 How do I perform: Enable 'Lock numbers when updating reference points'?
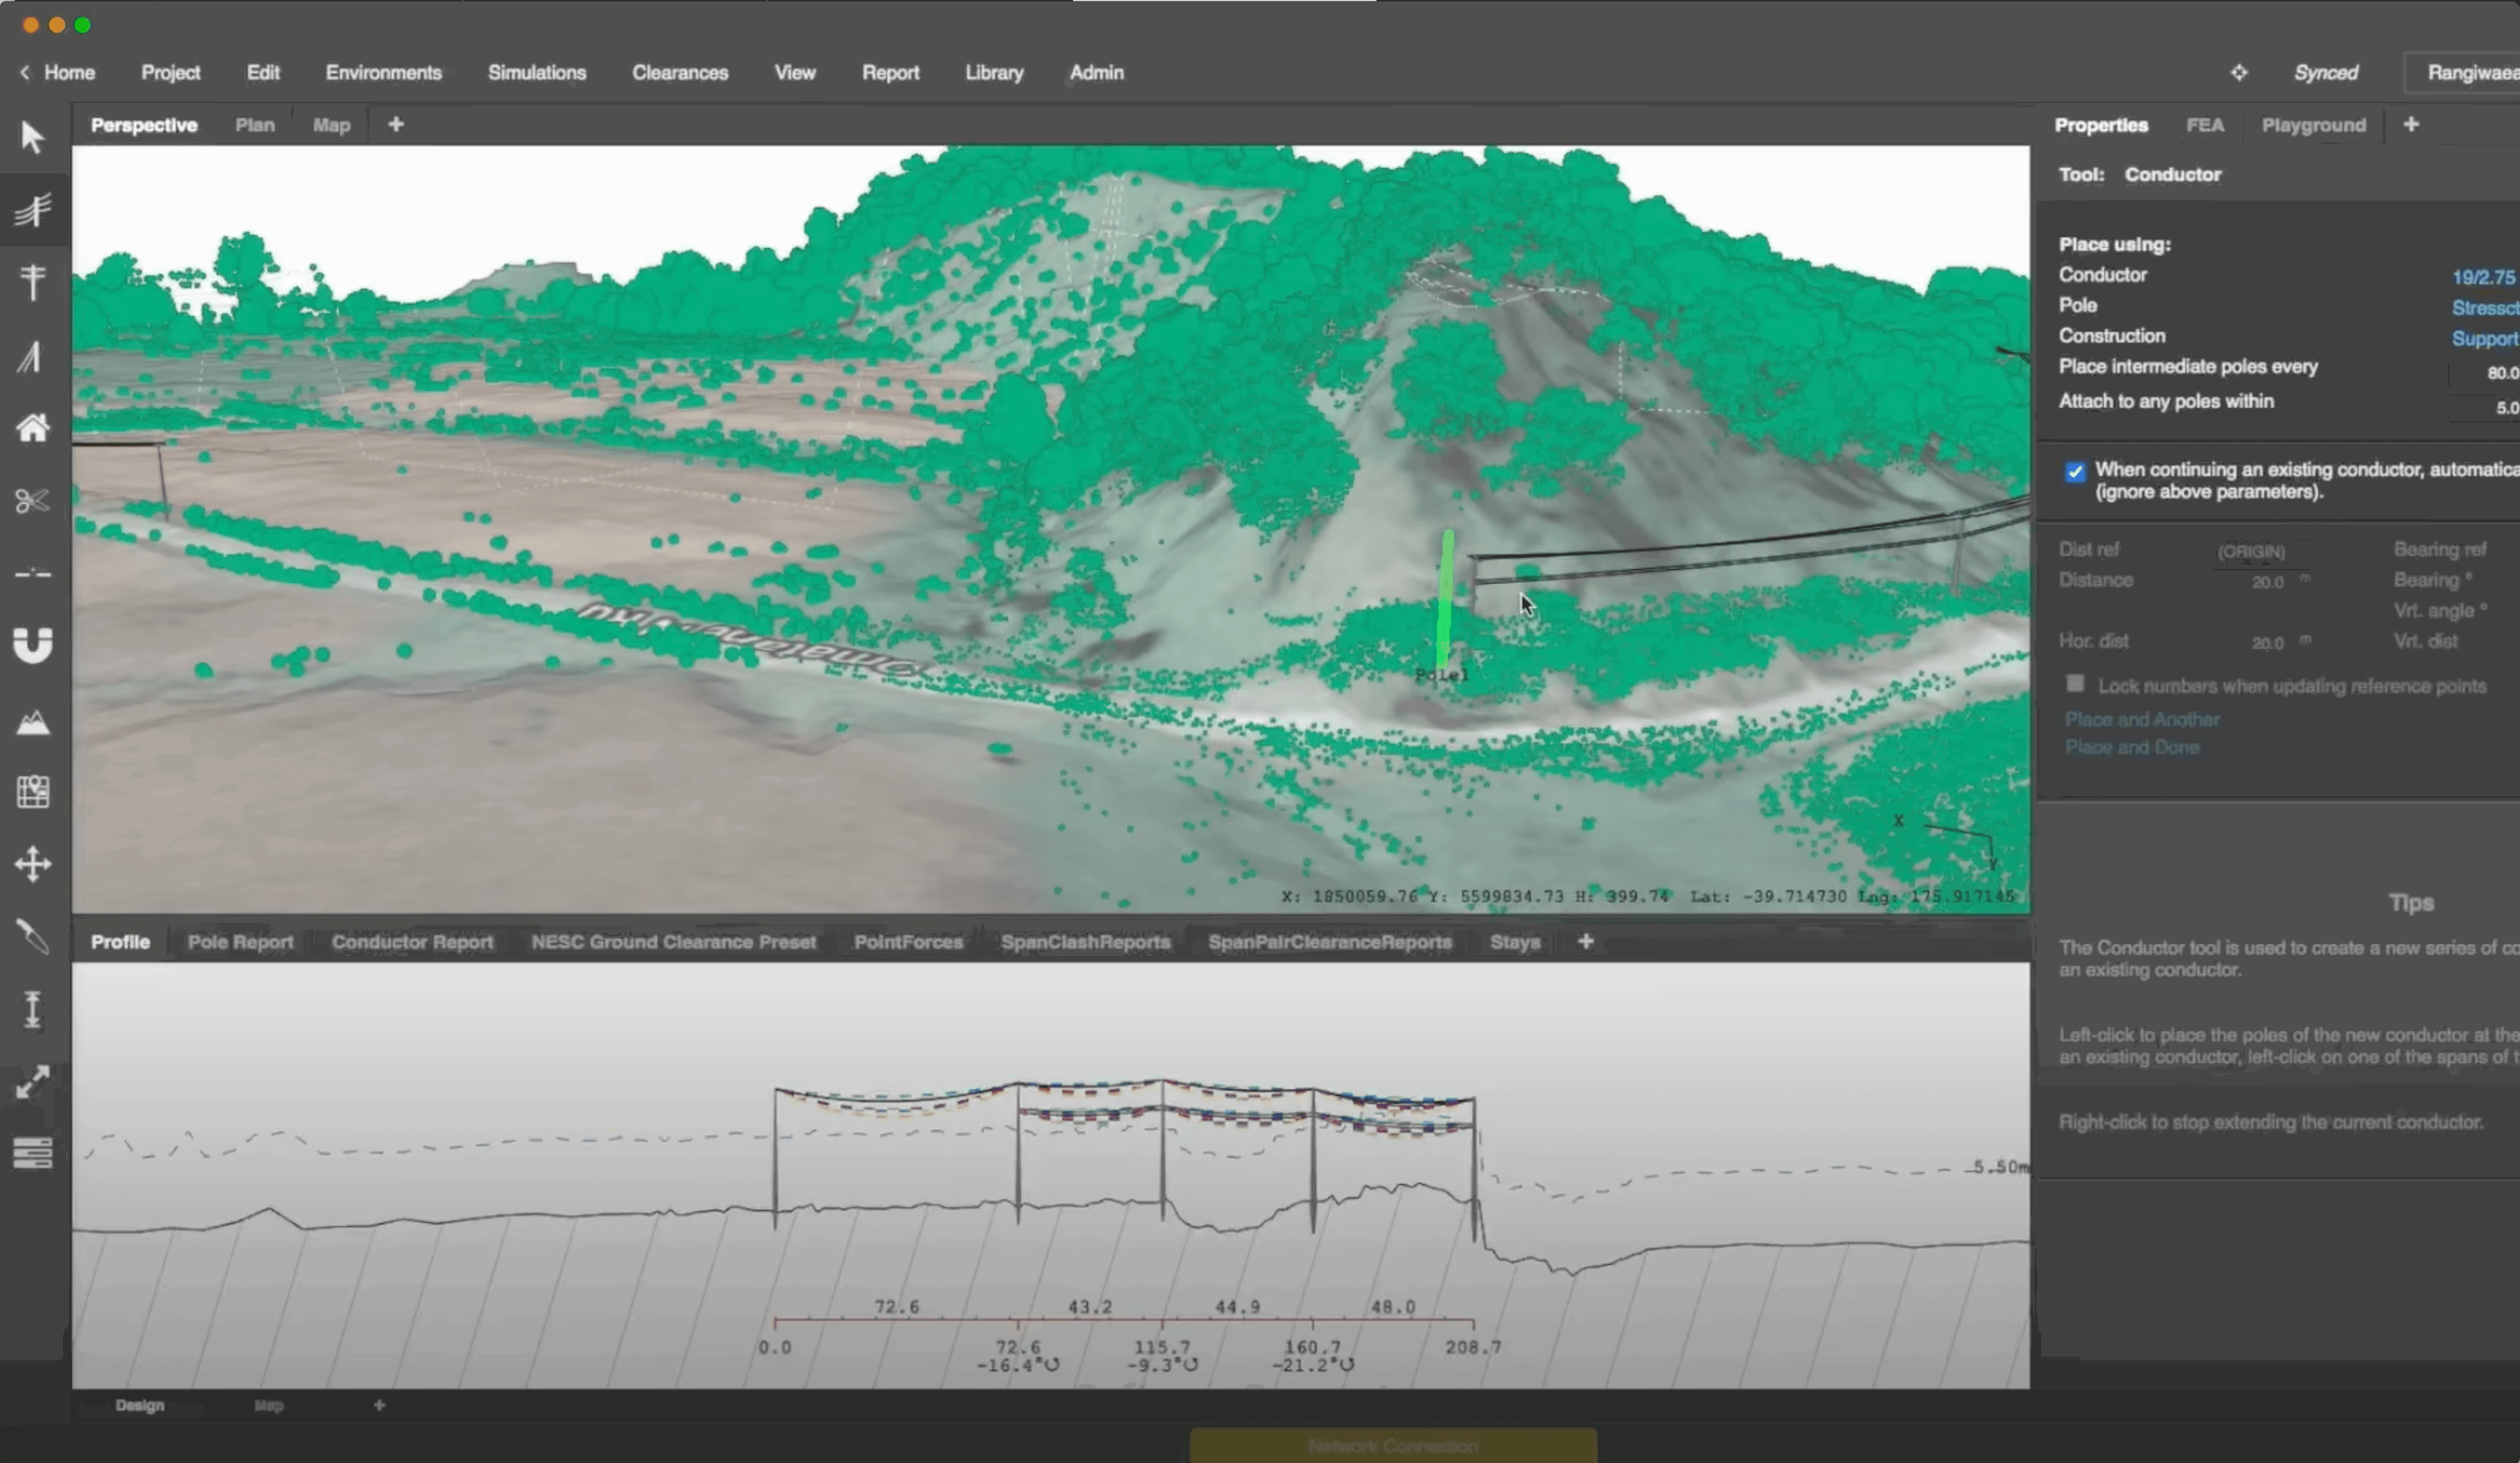(2075, 683)
